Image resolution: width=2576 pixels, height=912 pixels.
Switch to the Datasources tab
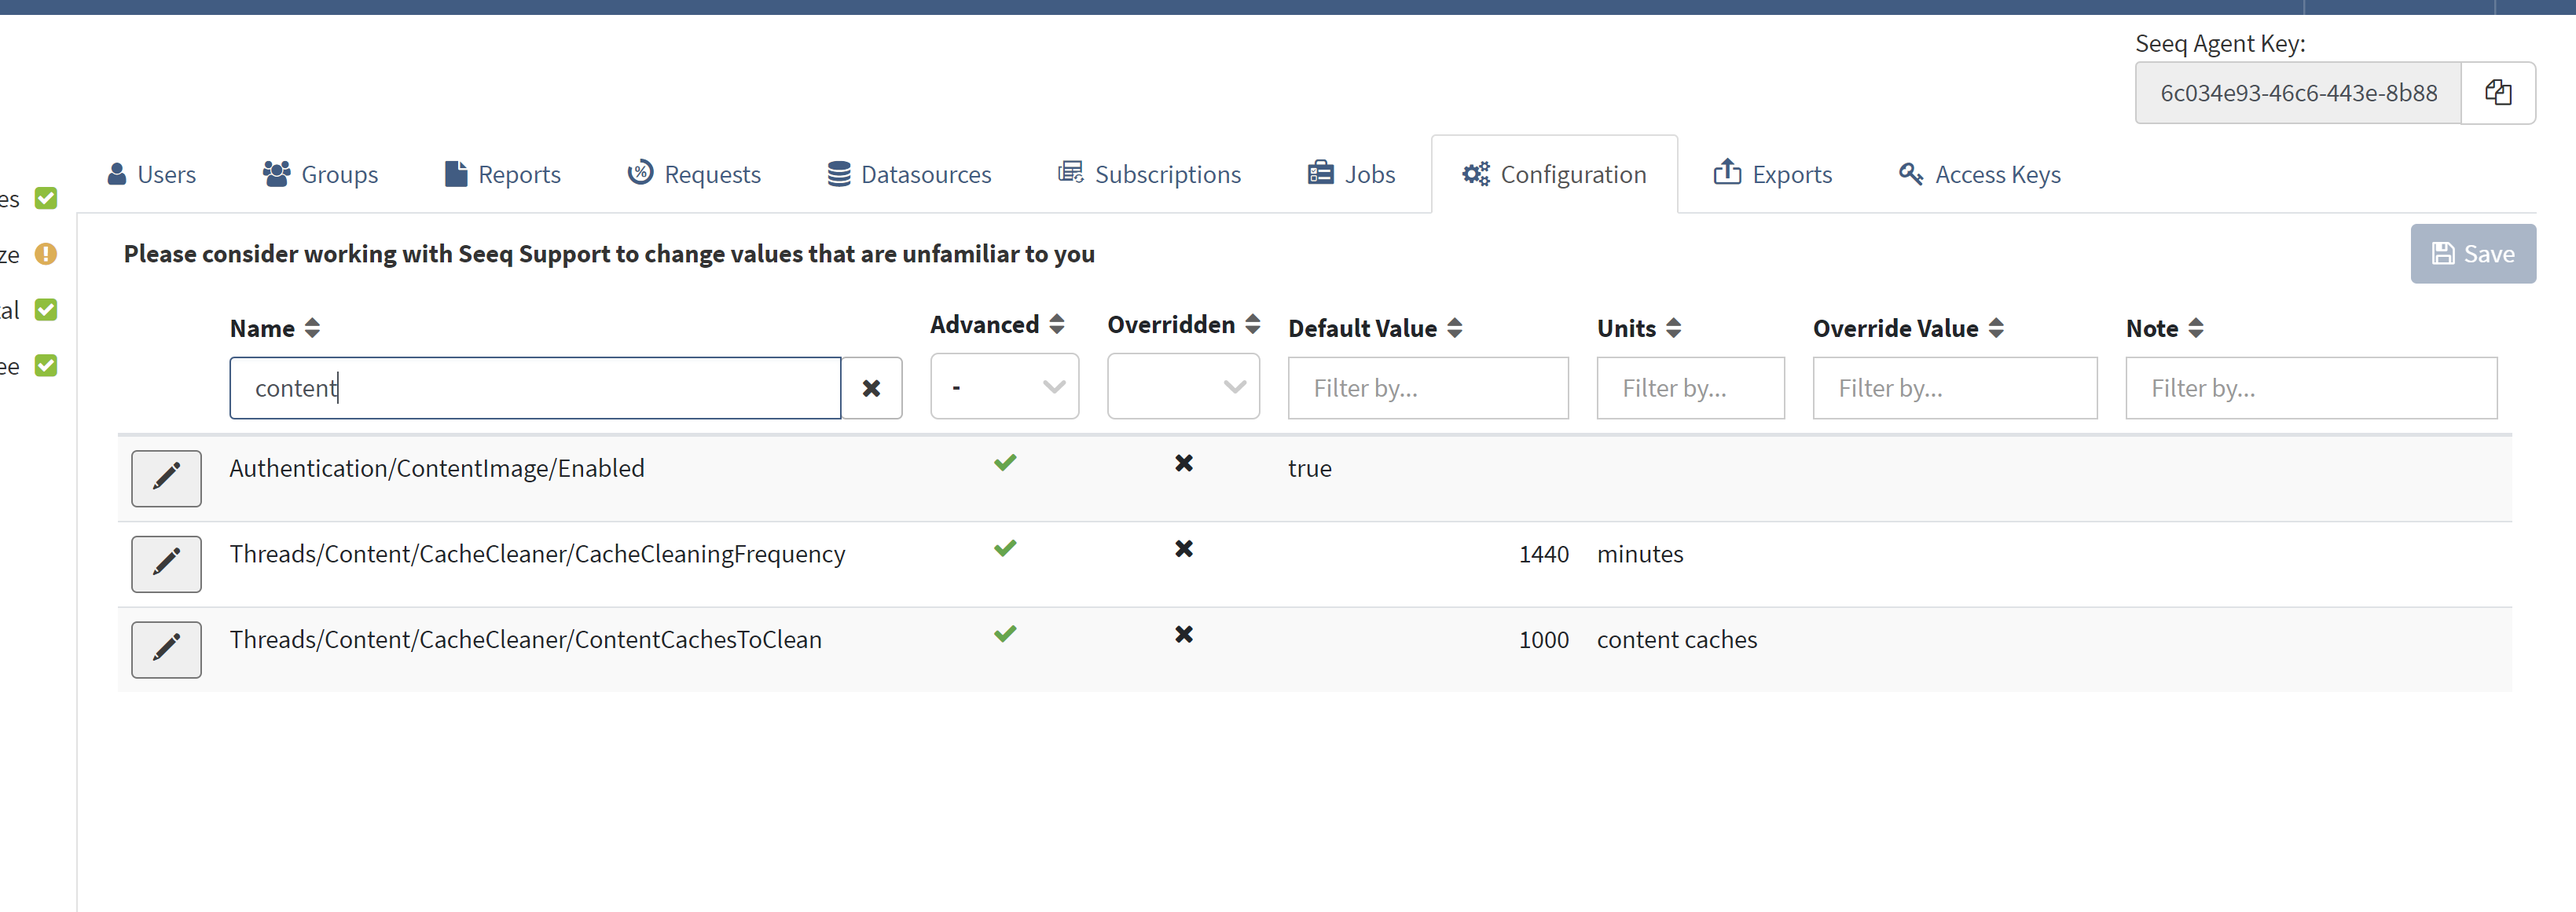909,174
